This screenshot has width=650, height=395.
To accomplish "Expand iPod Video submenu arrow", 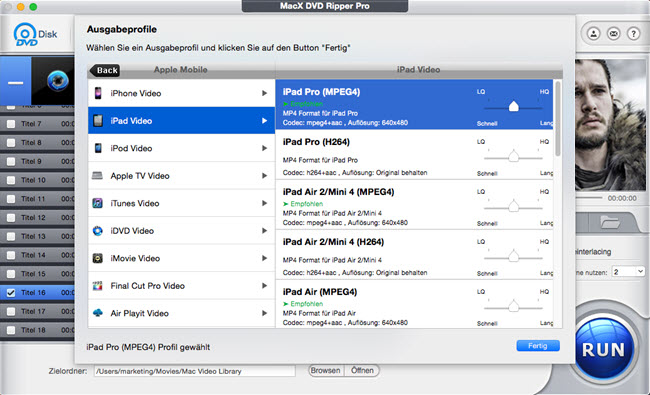I will tap(264, 148).
